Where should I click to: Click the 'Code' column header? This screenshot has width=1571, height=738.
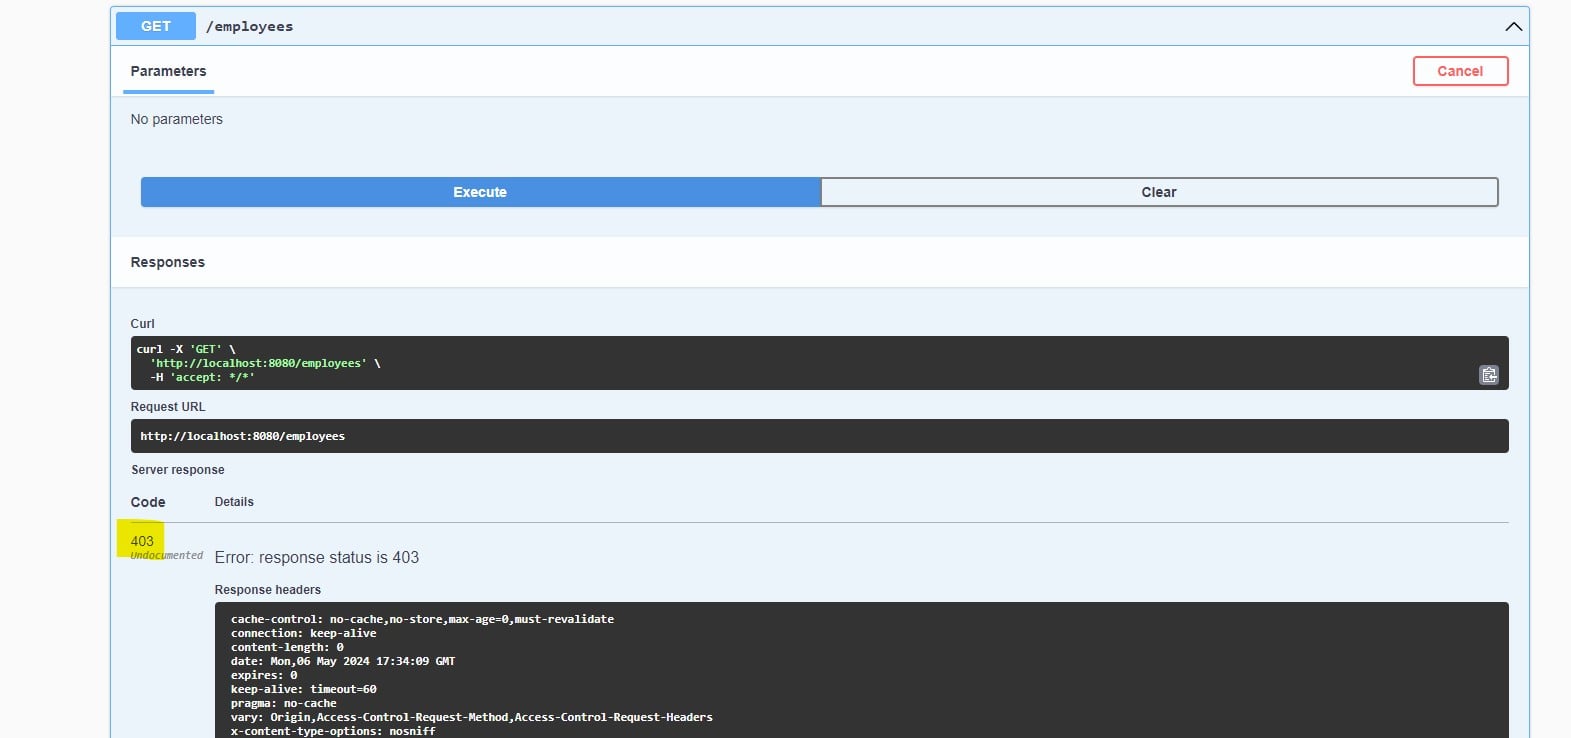pyautogui.click(x=148, y=502)
